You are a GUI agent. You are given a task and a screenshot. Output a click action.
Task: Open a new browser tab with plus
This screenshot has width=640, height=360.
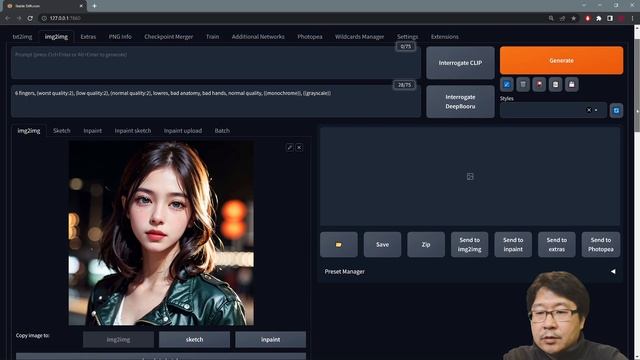94,6
